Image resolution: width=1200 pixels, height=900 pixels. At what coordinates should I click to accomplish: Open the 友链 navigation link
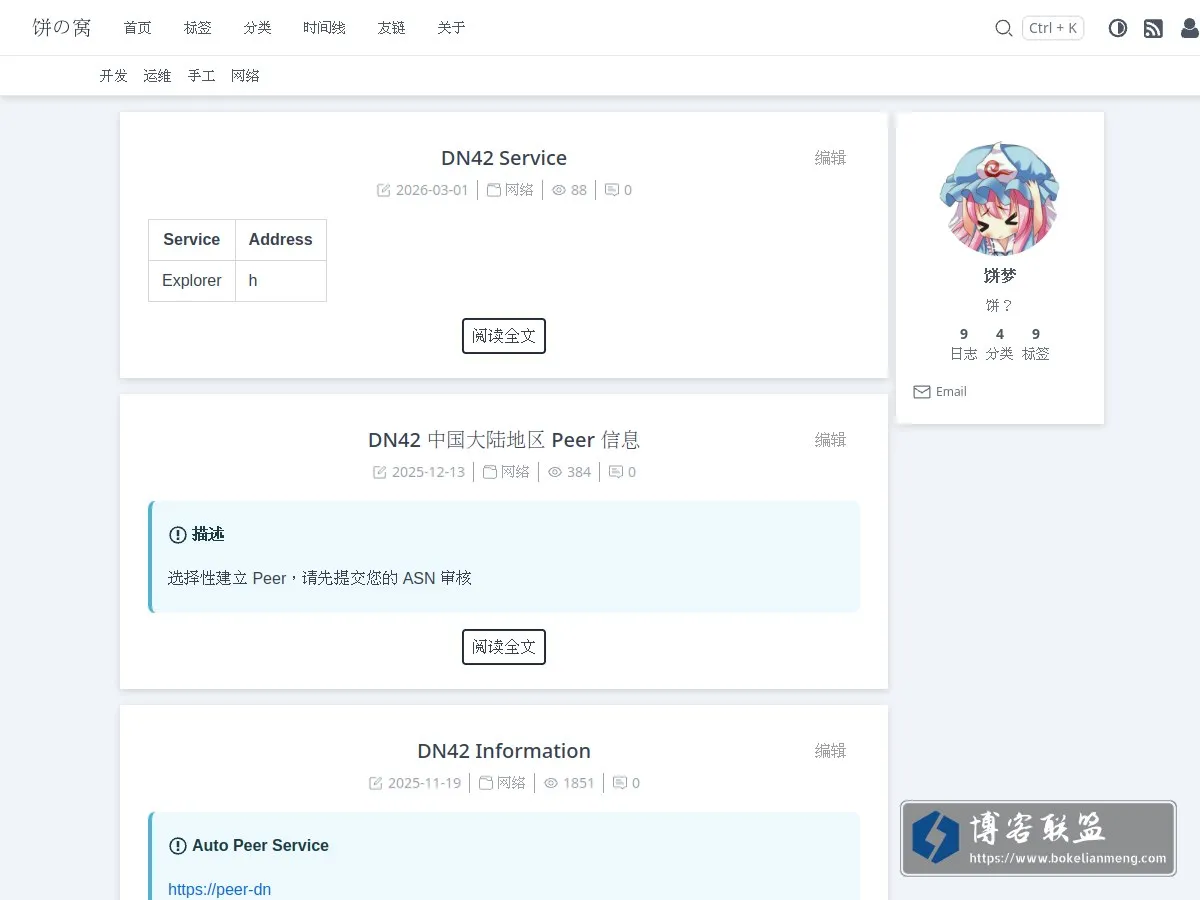pos(392,28)
